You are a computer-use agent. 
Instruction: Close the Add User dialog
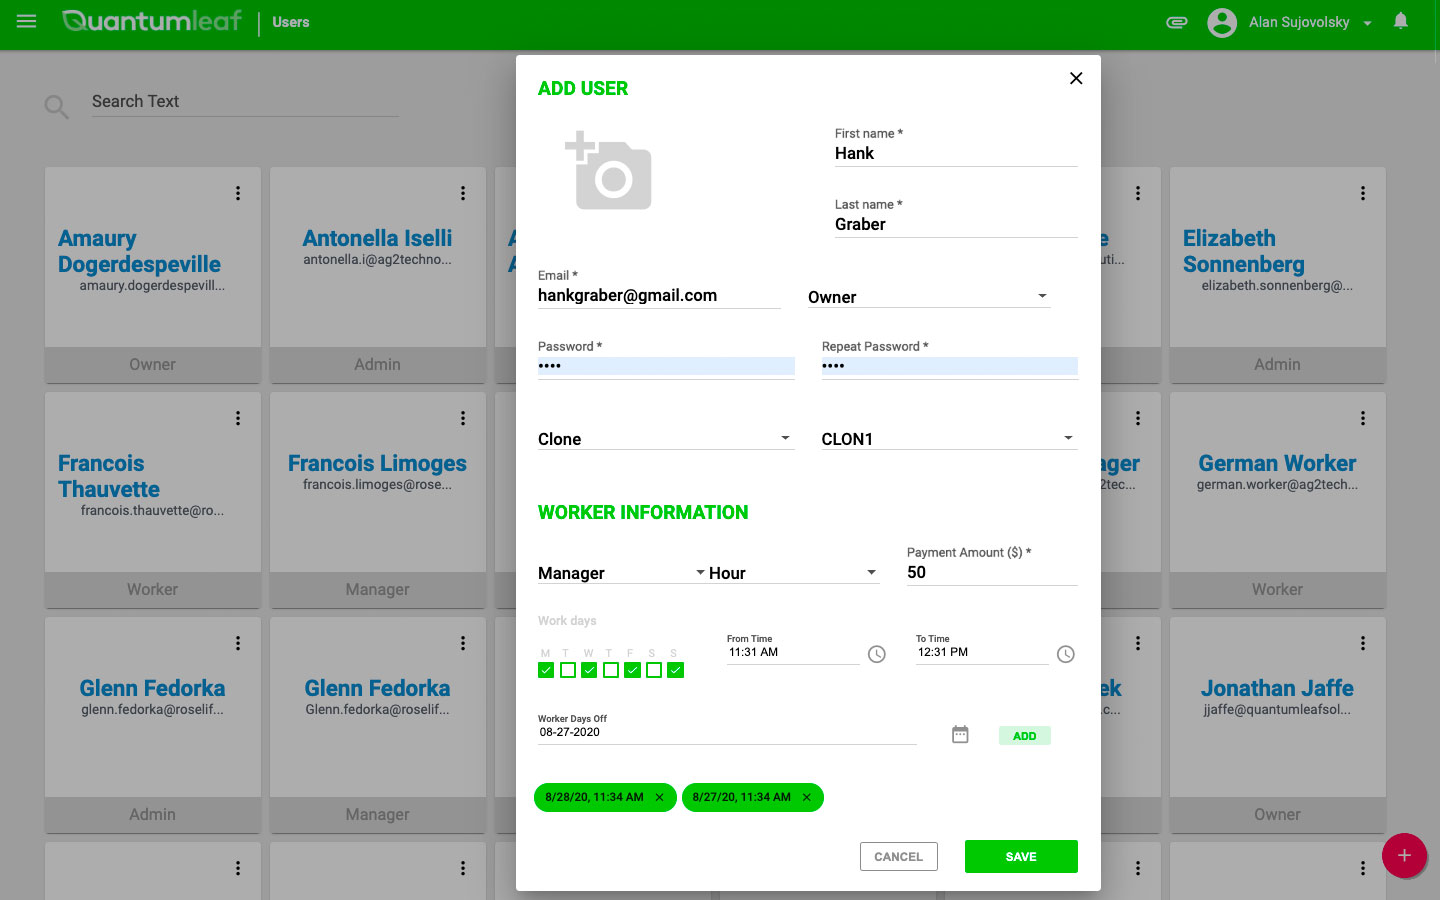[x=1076, y=78]
